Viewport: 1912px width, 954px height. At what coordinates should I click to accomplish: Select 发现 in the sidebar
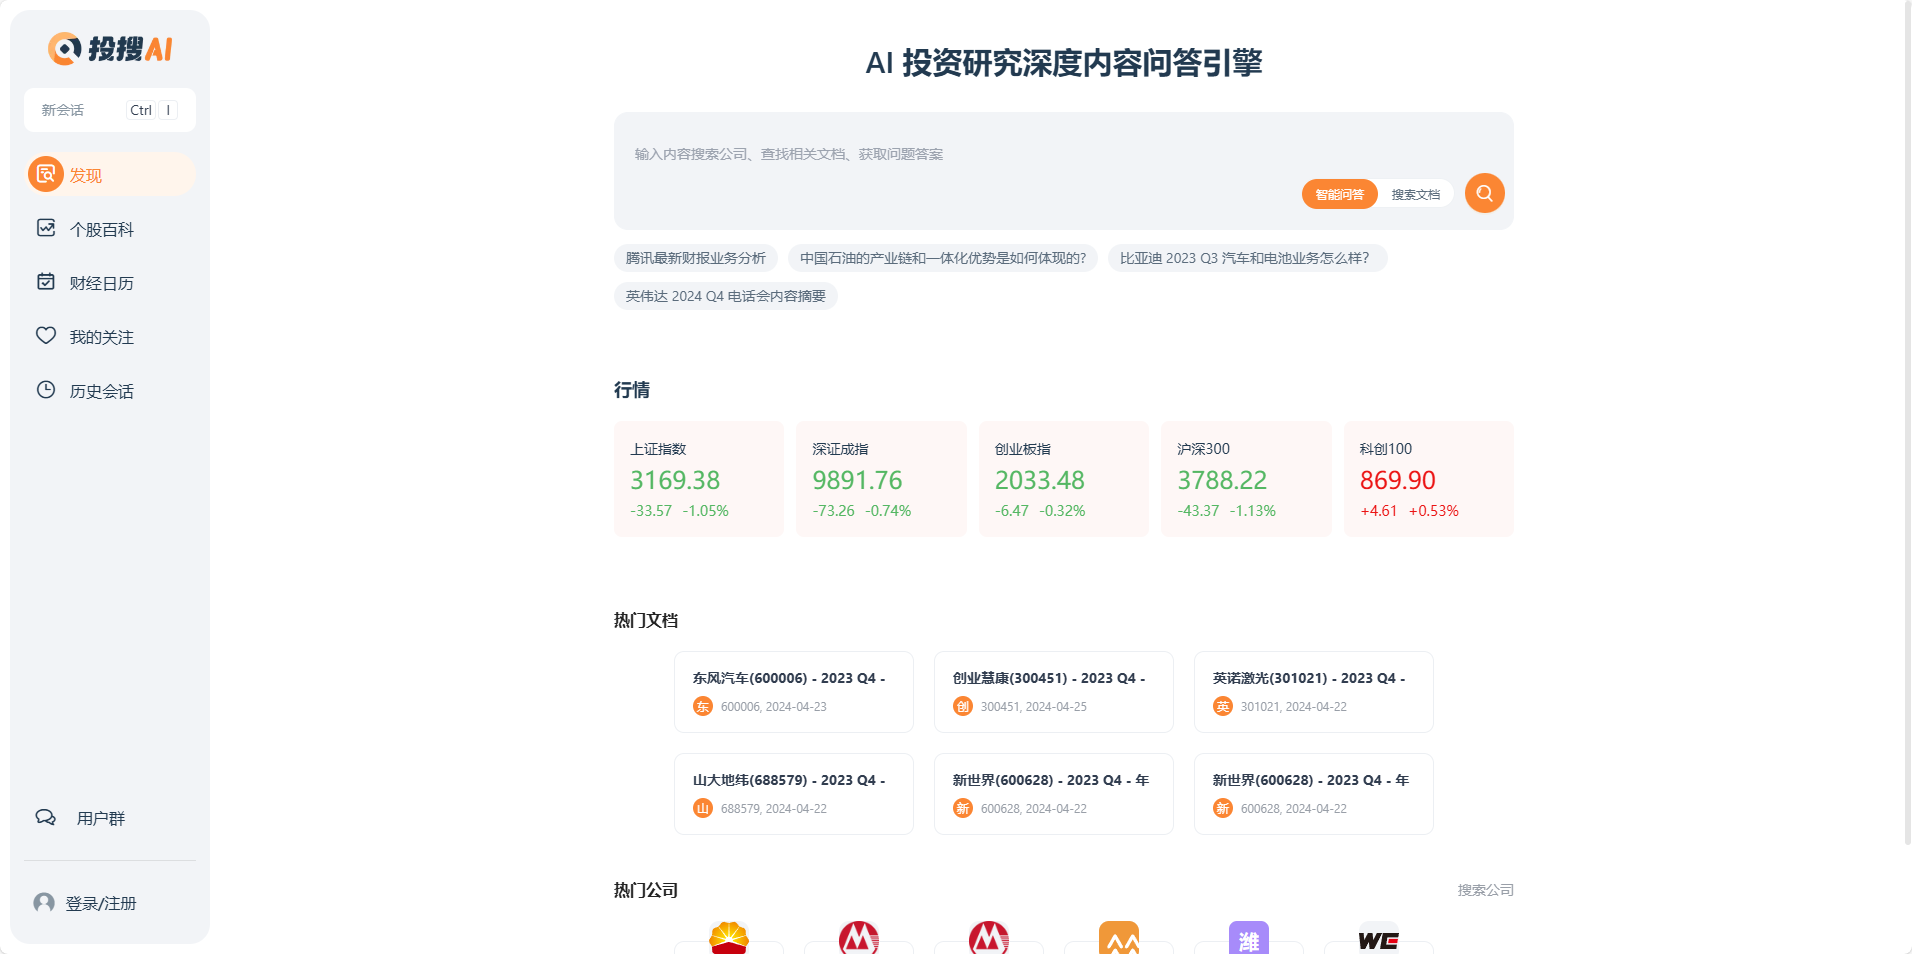click(x=110, y=174)
